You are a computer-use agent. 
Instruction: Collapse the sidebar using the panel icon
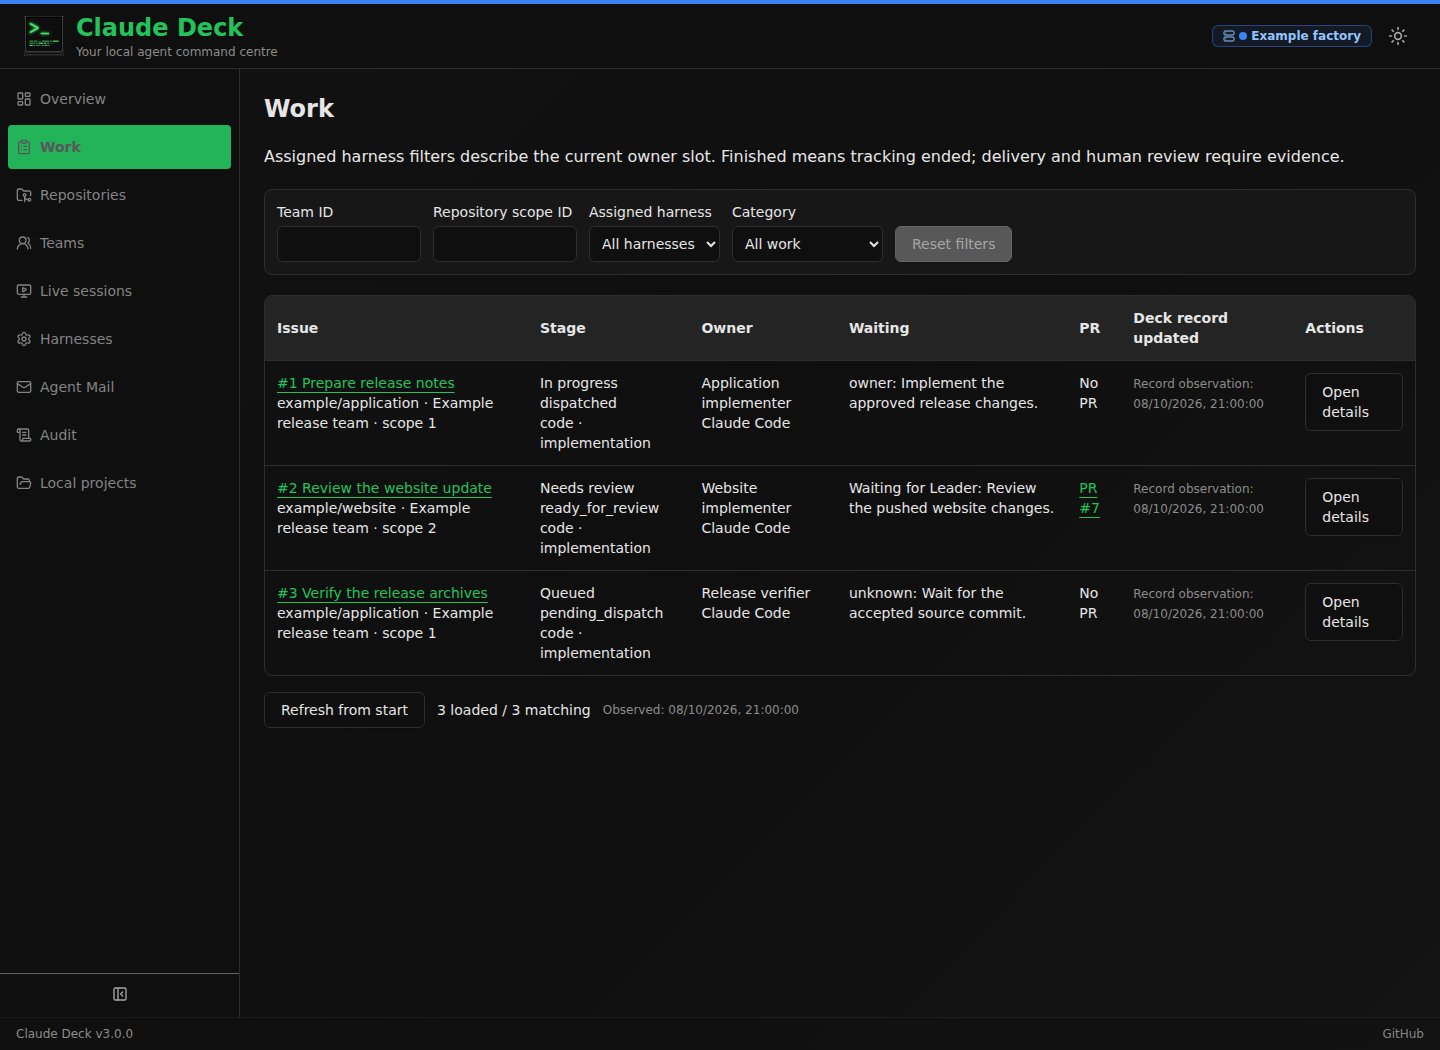[x=120, y=994]
